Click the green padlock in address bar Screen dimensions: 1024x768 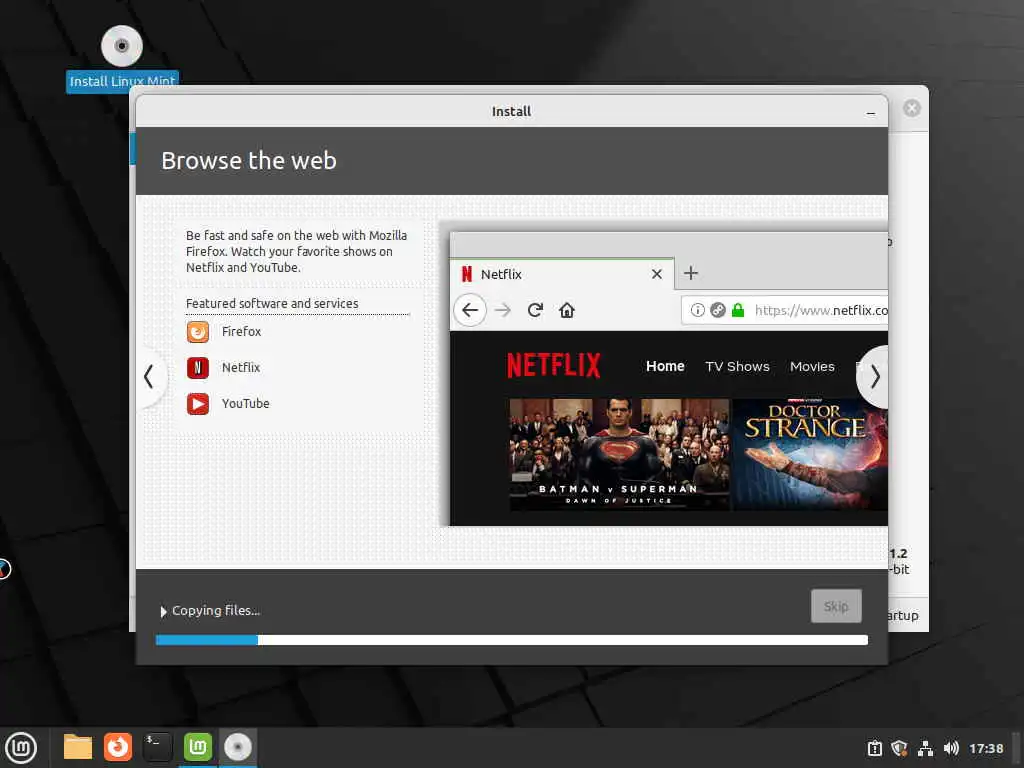[738, 310]
